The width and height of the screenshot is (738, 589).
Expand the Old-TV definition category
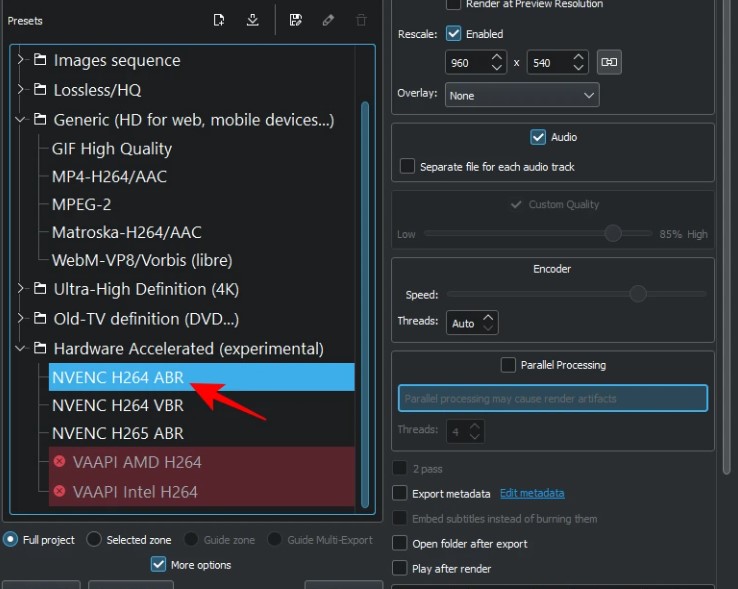[x=20, y=319]
